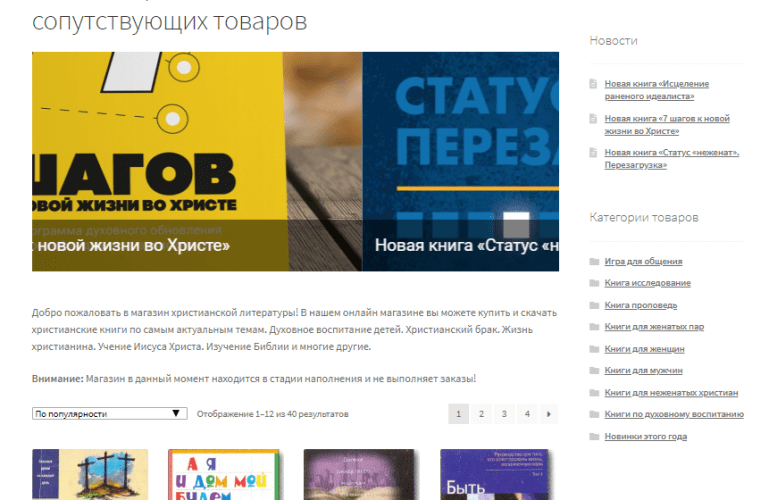
Task: Open the По популярности sorting dropdown
Action: tap(109, 413)
